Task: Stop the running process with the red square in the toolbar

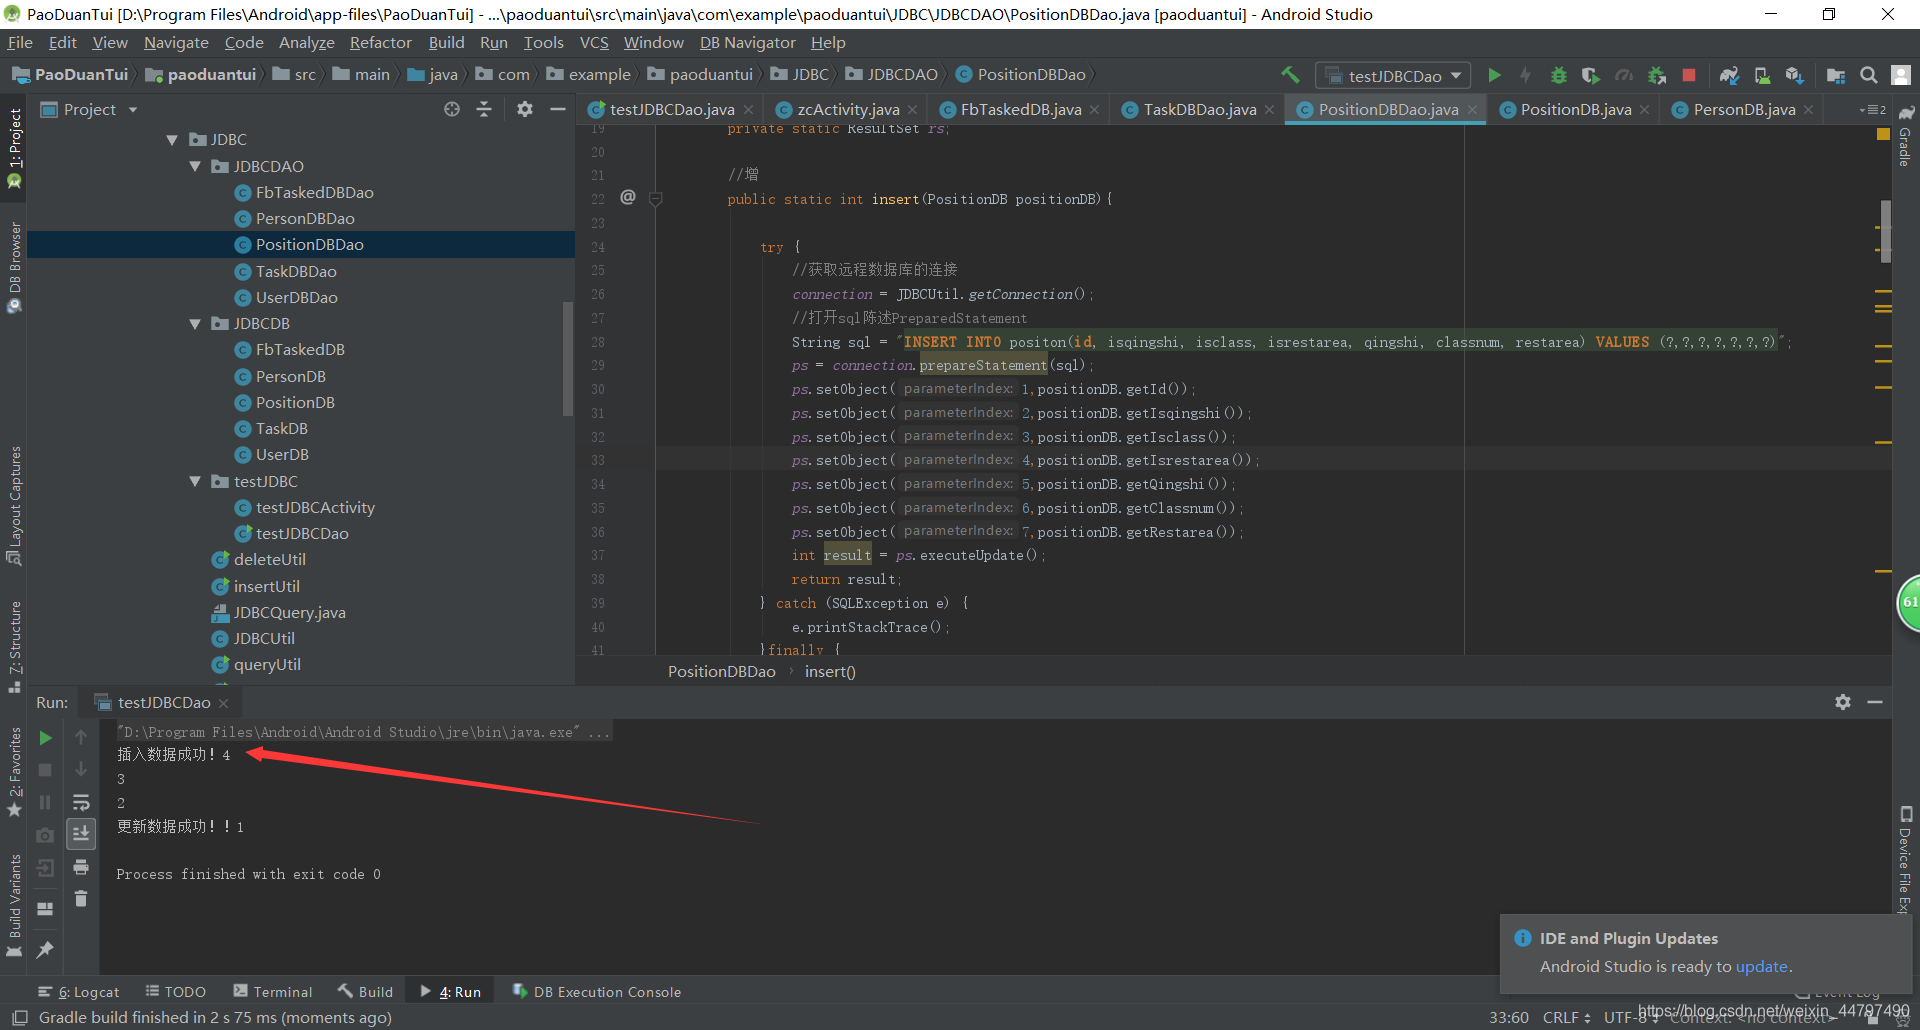Action: pyautogui.click(x=1689, y=75)
